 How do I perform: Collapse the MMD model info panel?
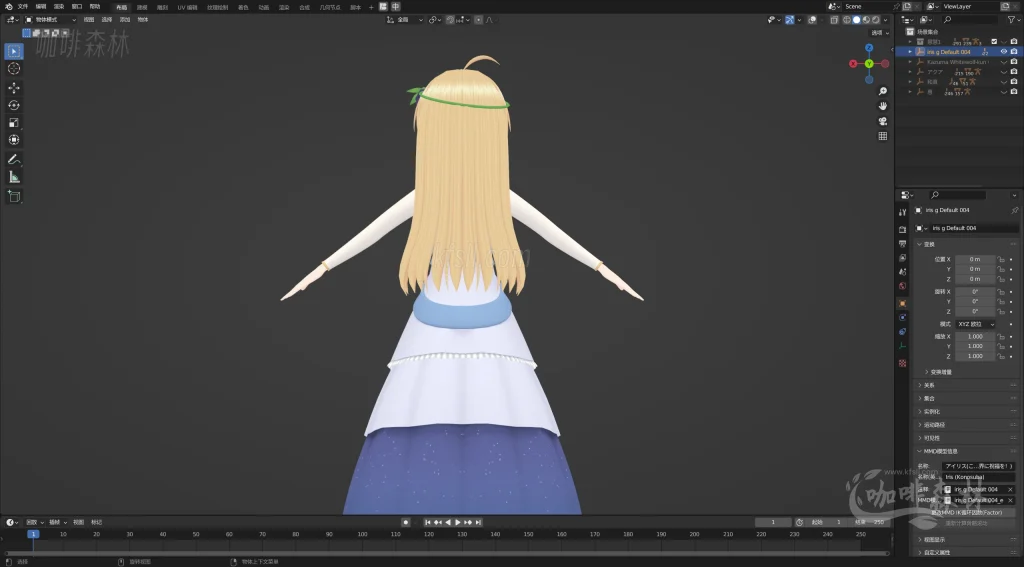[937, 451]
